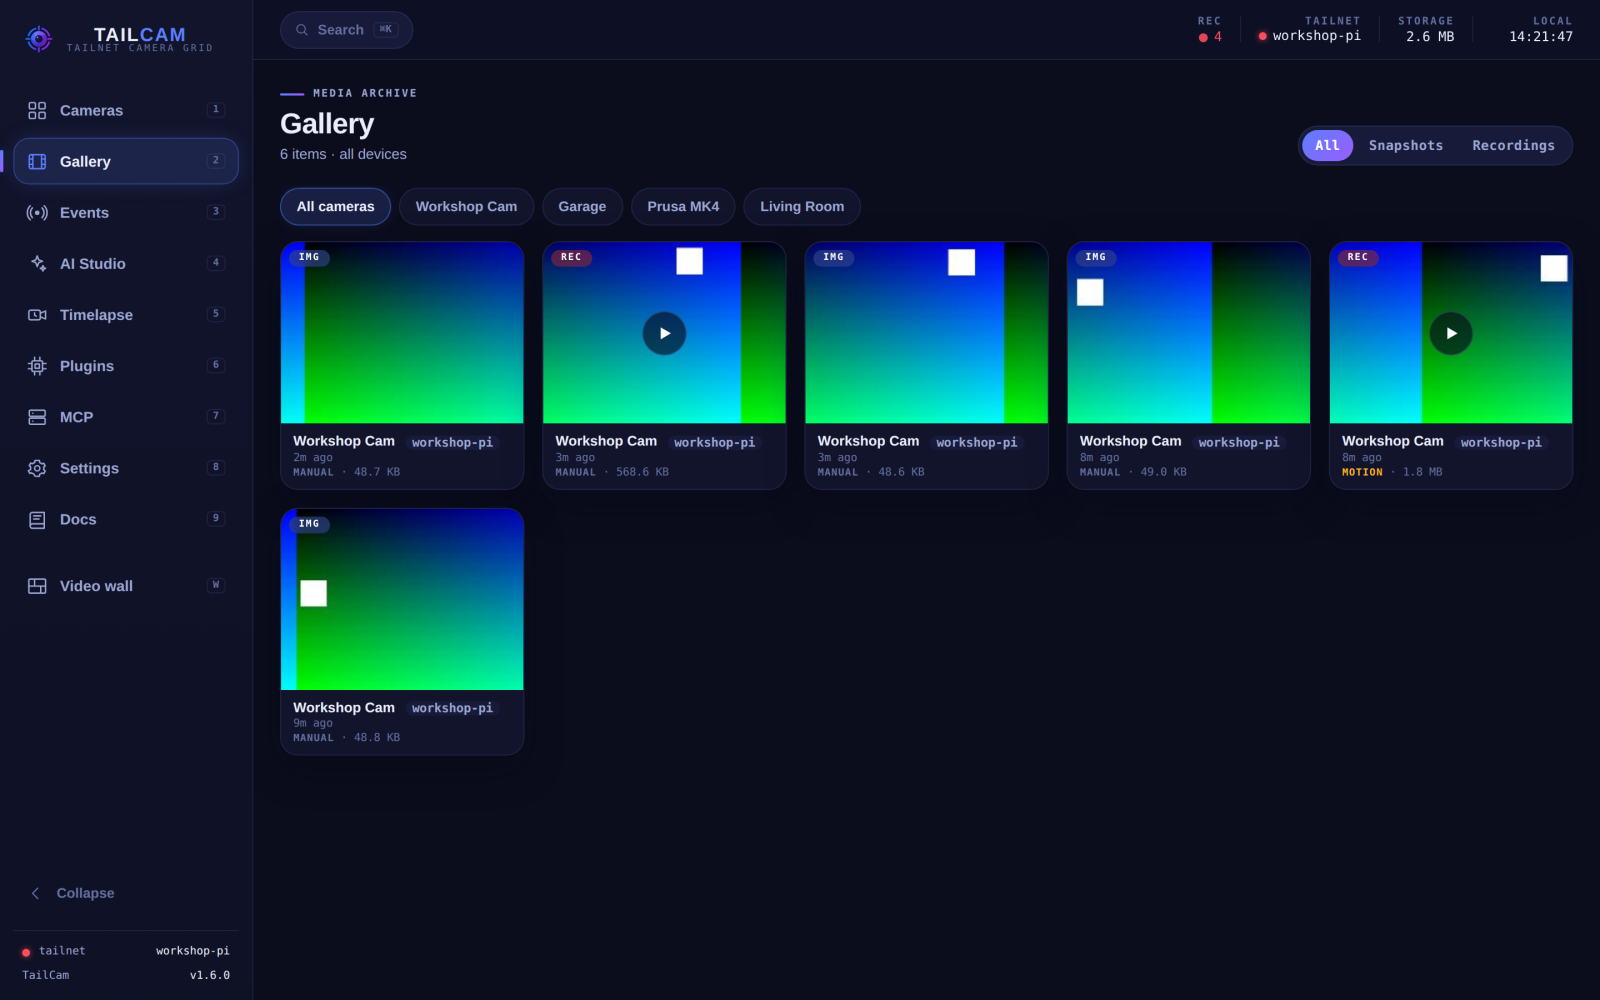
Task: Open Settings gear icon
Action: pyautogui.click(x=37, y=468)
